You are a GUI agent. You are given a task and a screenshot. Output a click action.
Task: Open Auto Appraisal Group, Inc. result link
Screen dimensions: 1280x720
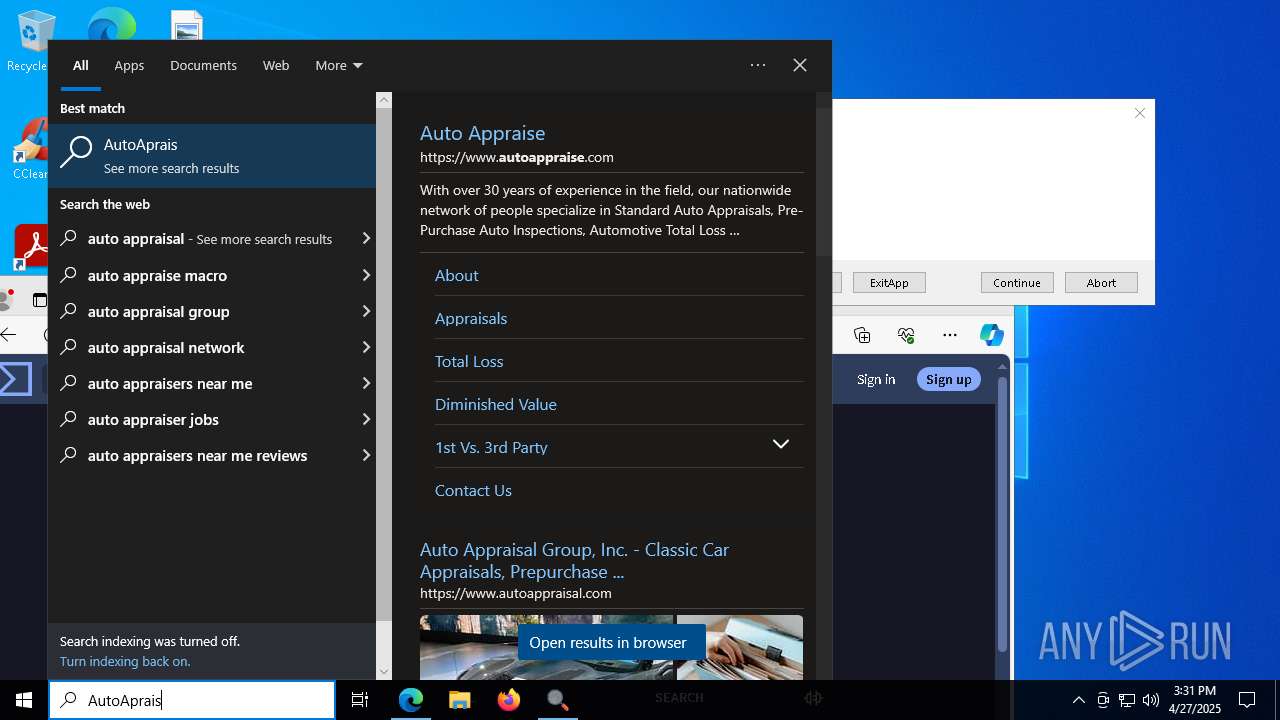point(574,560)
